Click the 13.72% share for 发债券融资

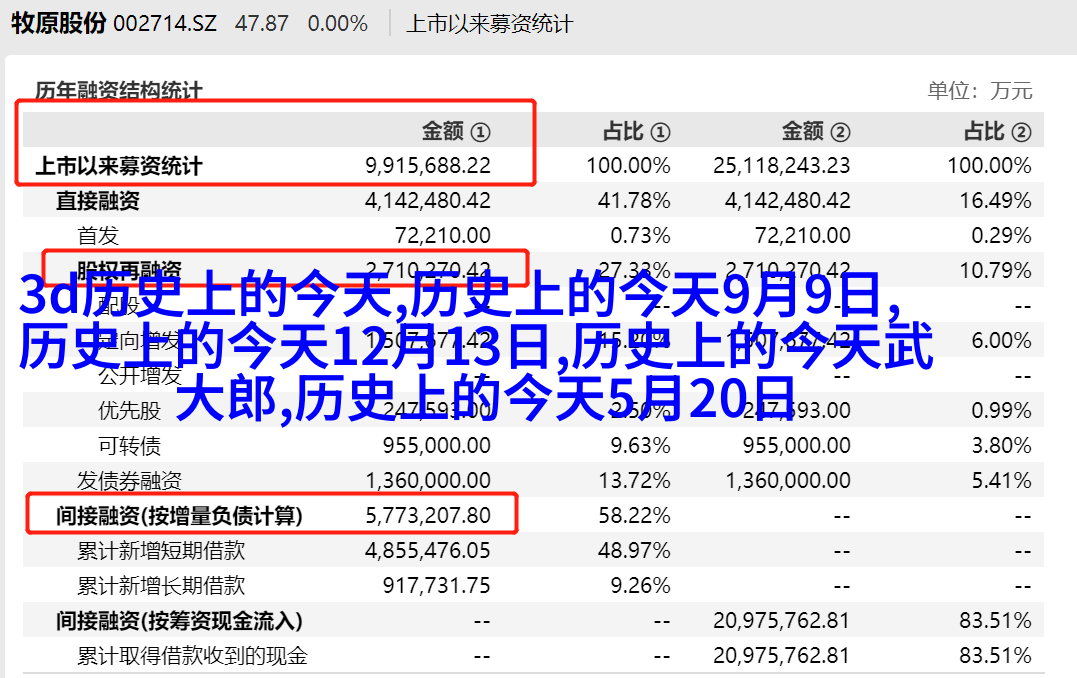634,481
